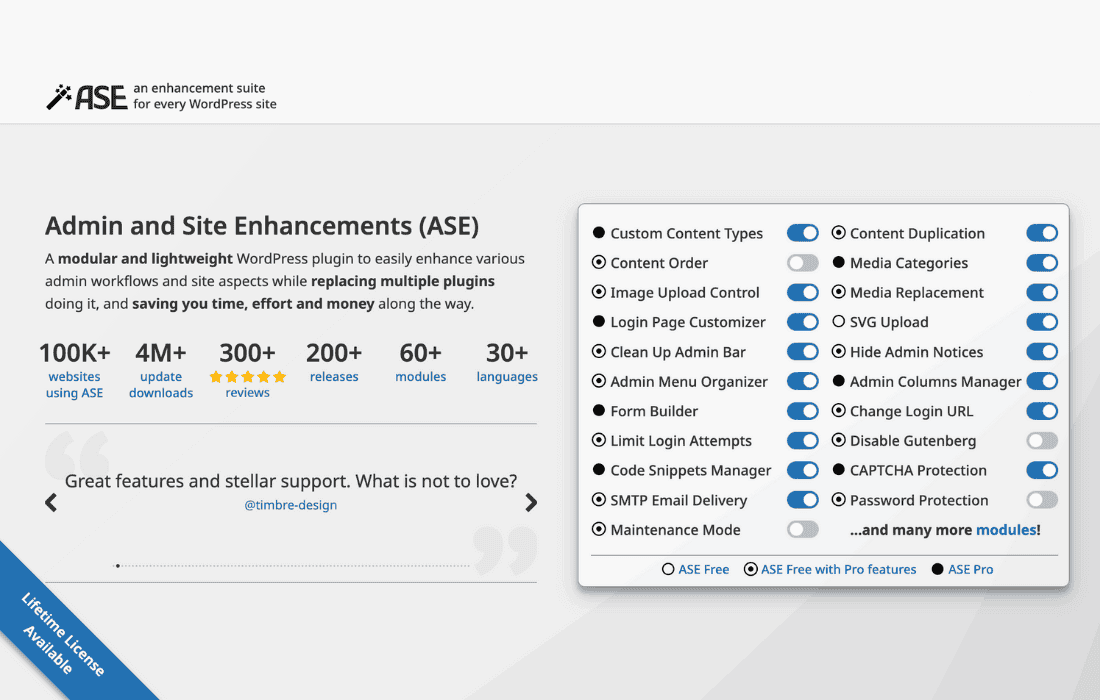Click the Maintenance Mode bullet icon
Image resolution: width=1100 pixels, height=700 pixels.
pos(598,529)
